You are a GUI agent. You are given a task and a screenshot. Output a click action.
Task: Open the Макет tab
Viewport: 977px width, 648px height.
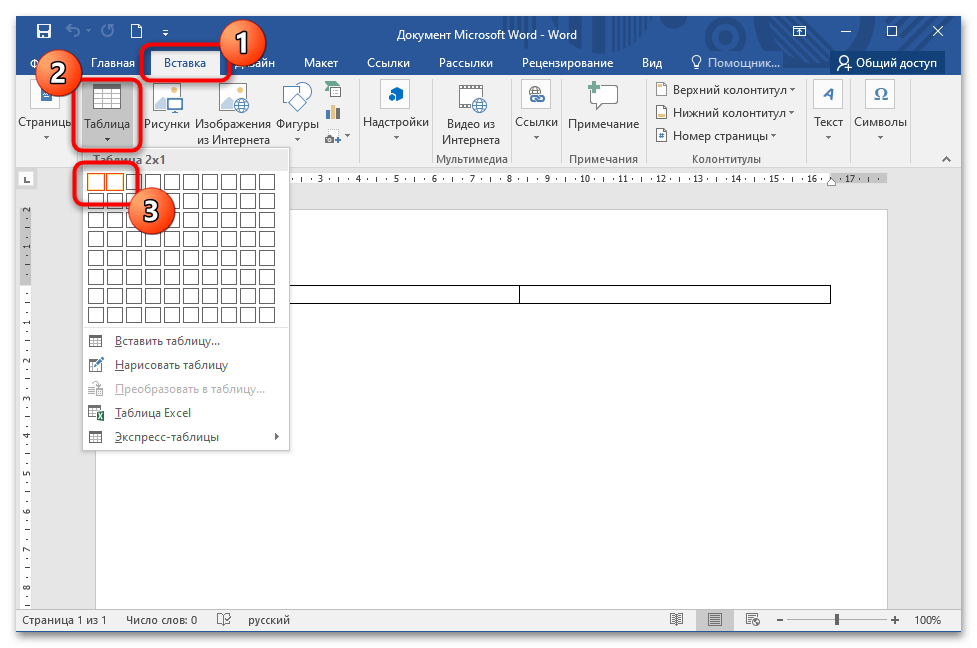(321, 63)
